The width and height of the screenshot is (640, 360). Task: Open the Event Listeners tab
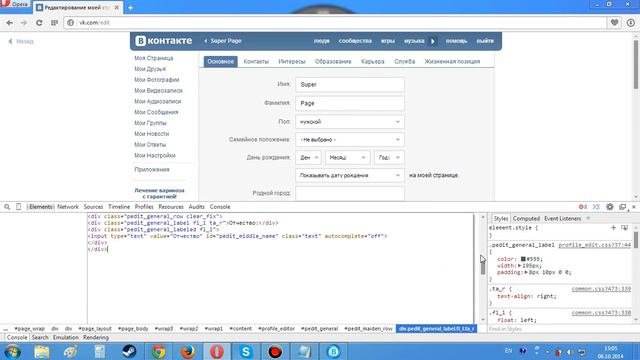pos(562,219)
